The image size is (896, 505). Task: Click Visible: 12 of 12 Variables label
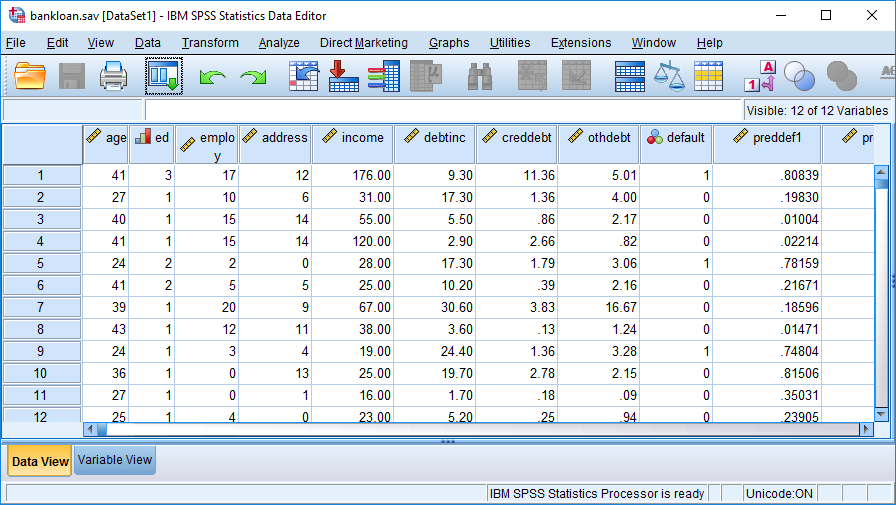[x=818, y=110]
